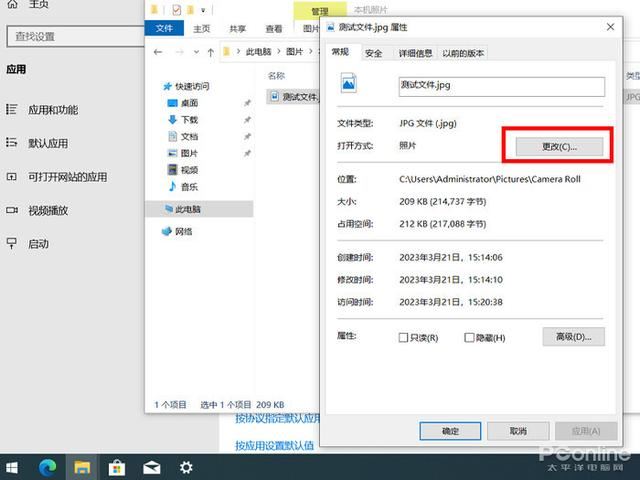
Task: Switch to the 常规 tab
Action: point(340,51)
